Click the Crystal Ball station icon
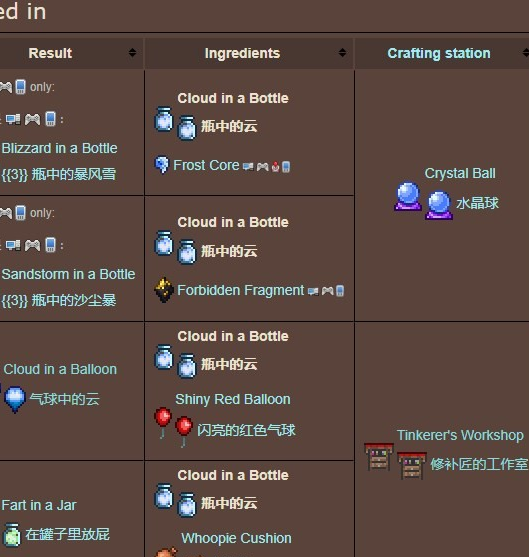This screenshot has width=529, height=557. click(x=408, y=196)
